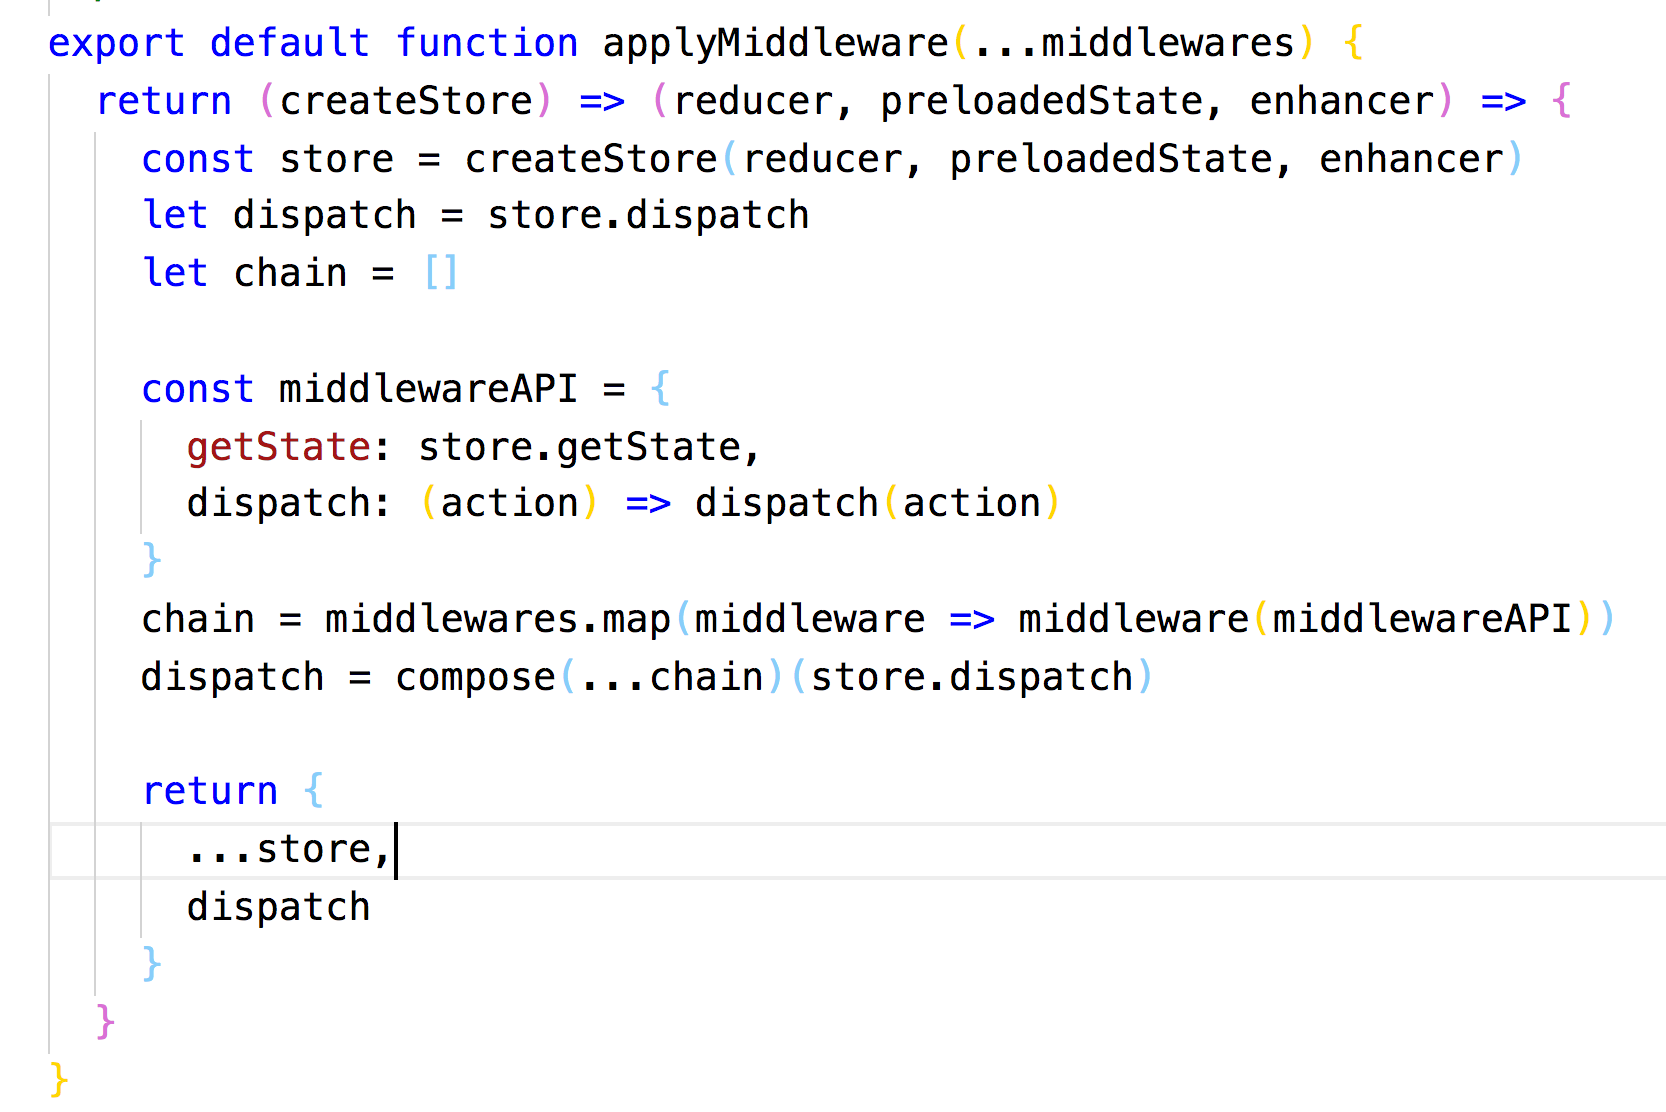This screenshot has height=1112, width=1666.
Task: Click the inner 'return' keyword before brace
Action: click(210, 791)
